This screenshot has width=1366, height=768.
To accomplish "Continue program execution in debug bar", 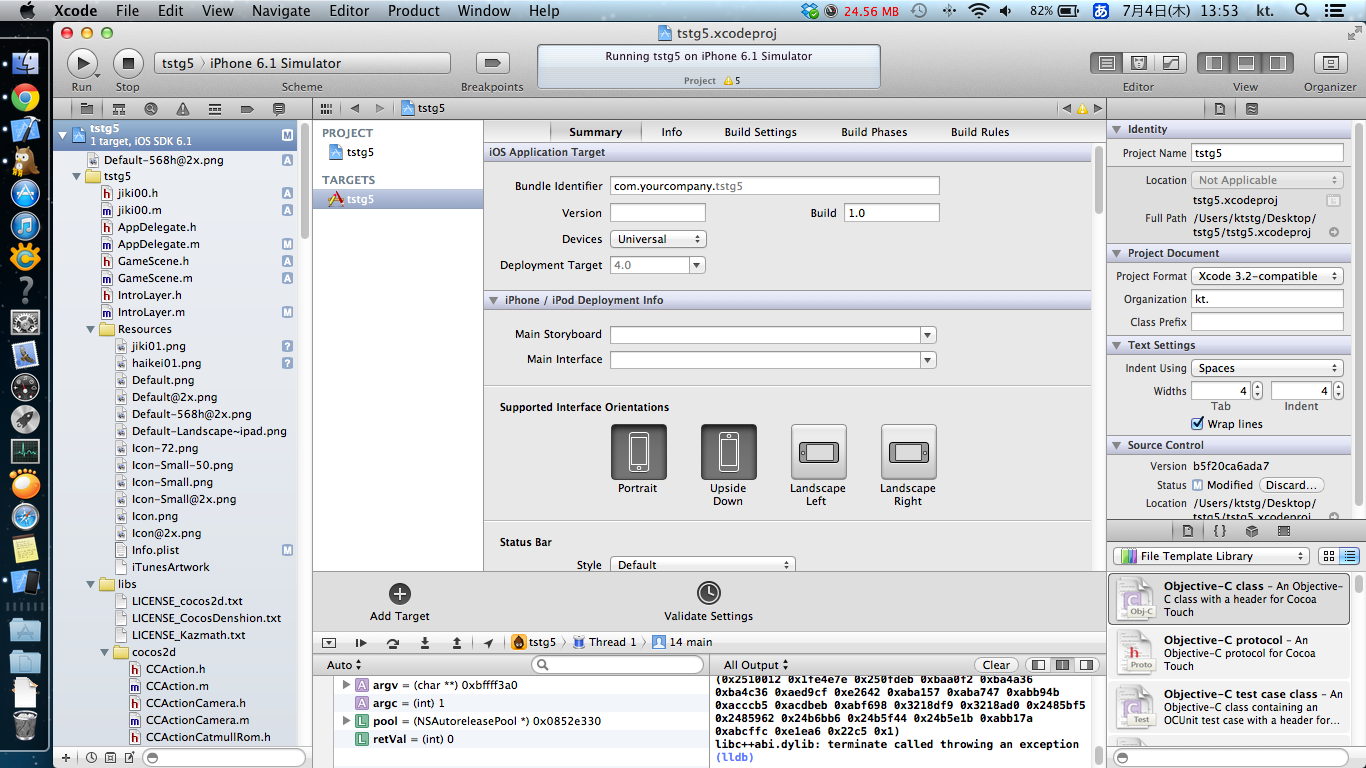I will [361, 643].
